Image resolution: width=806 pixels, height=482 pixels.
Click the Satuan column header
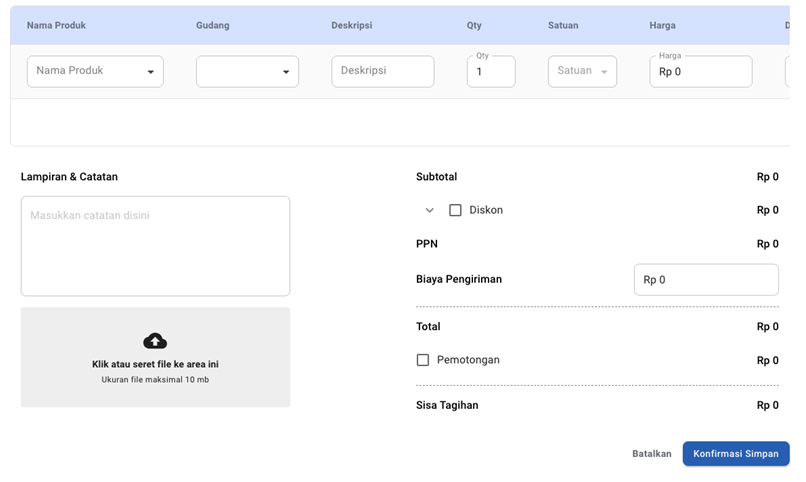point(563,25)
